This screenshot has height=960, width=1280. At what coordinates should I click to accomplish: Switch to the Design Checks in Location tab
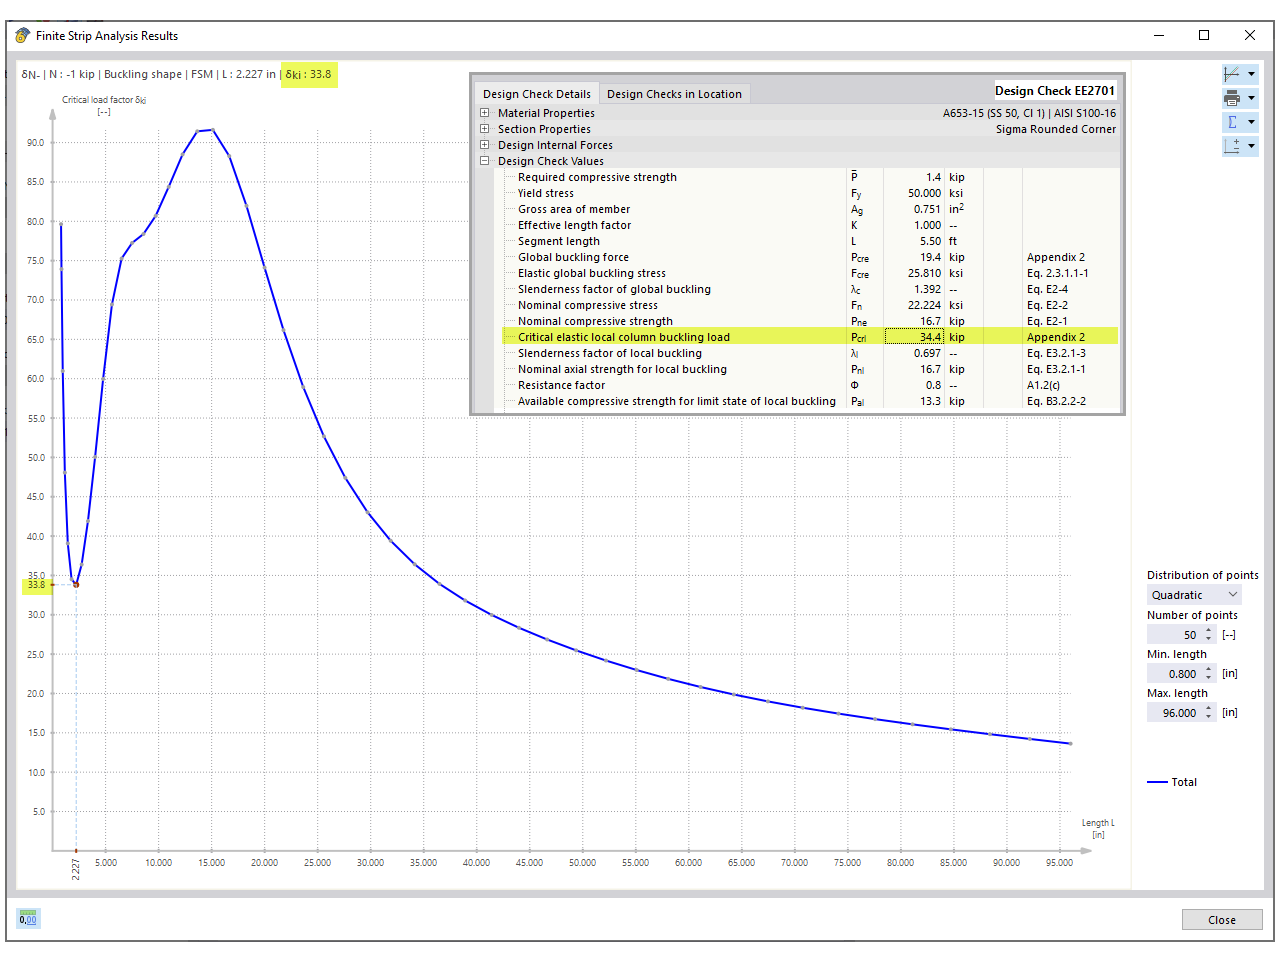pos(674,93)
